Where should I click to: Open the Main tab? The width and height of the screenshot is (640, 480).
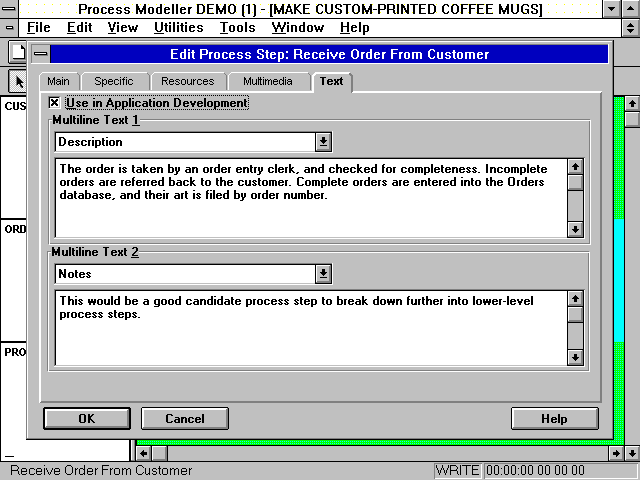[58, 81]
